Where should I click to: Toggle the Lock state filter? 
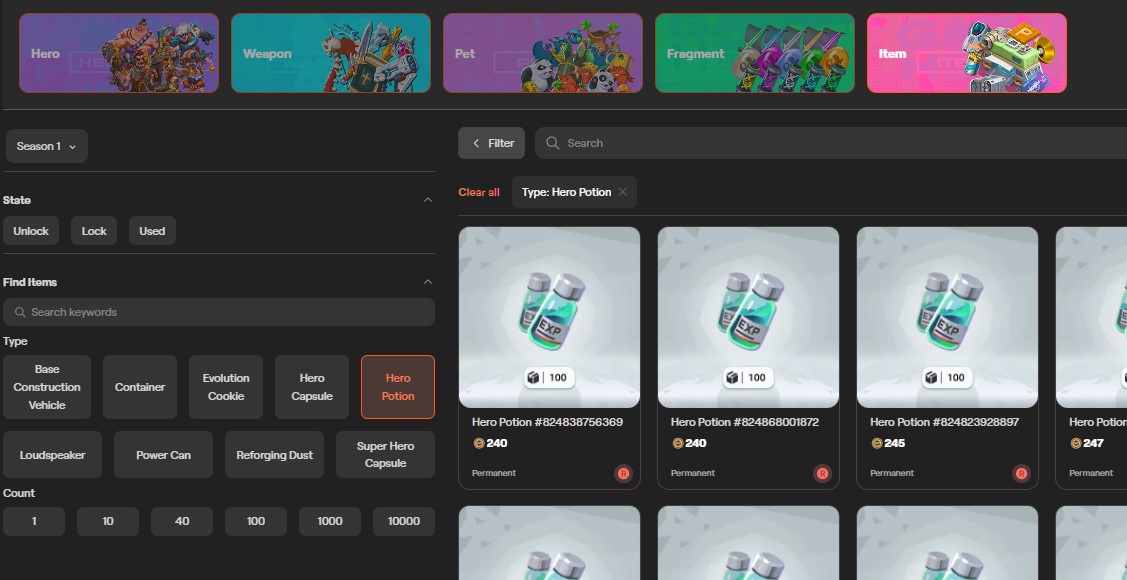94,231
